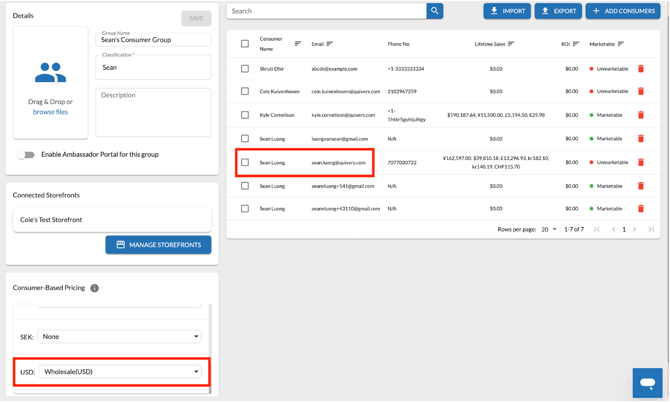Open the chat widget bubble icon
The width and height of the screenshot is (670, 403).
click(647, 383)
